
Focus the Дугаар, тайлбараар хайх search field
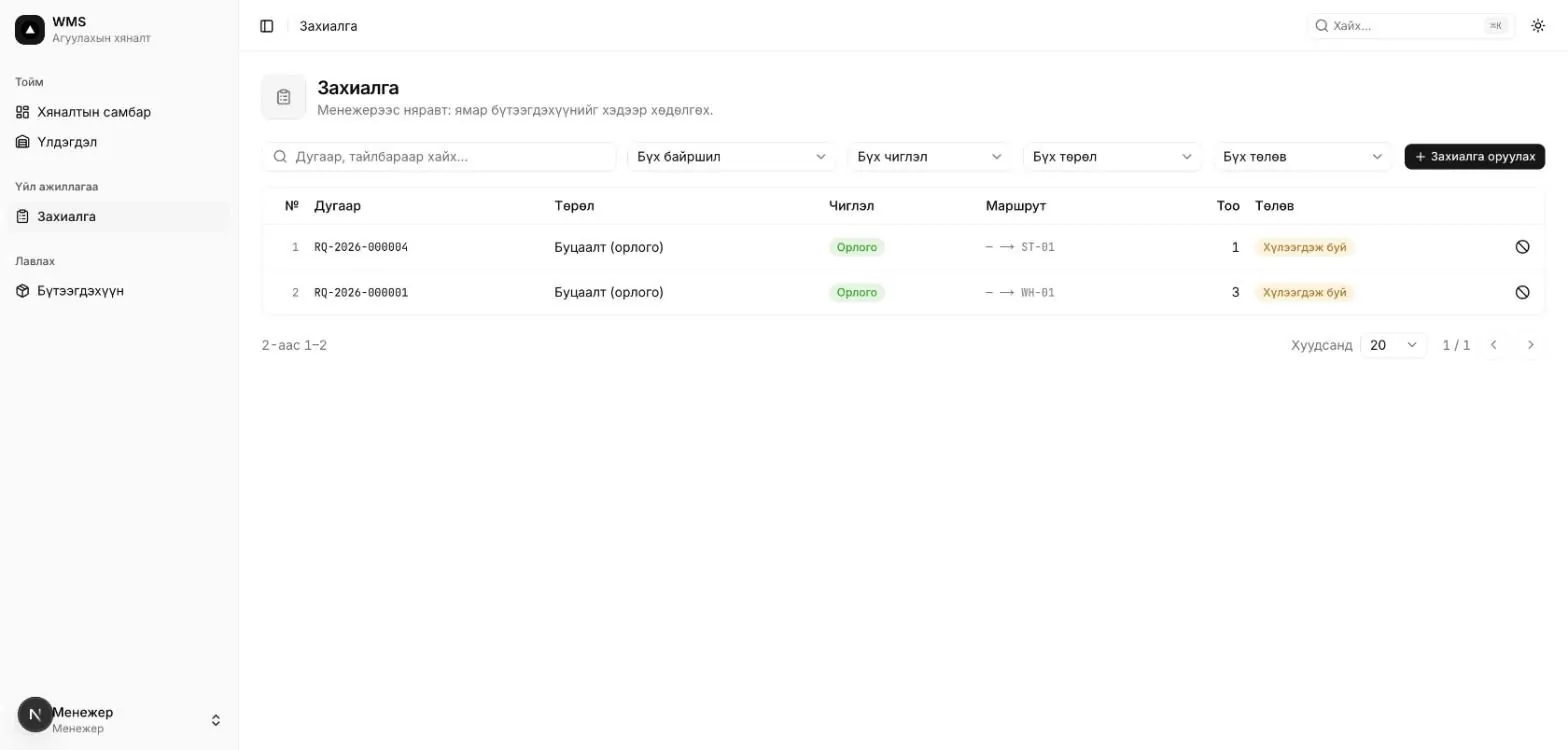tap(440, 157)
